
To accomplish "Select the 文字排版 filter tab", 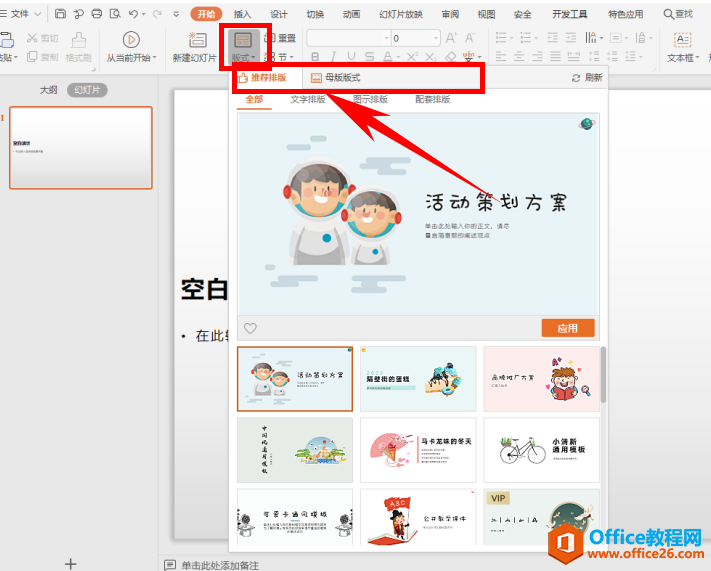I will click(x=308, y=99).
